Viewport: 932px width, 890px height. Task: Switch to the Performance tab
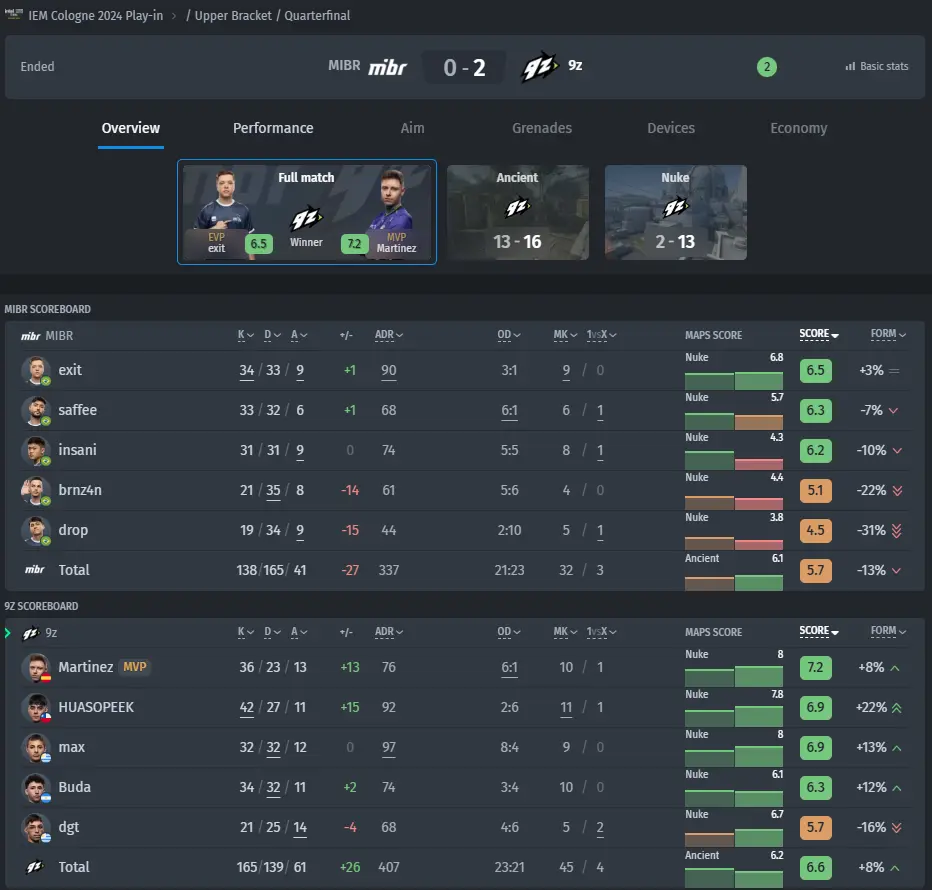point(273,128)
